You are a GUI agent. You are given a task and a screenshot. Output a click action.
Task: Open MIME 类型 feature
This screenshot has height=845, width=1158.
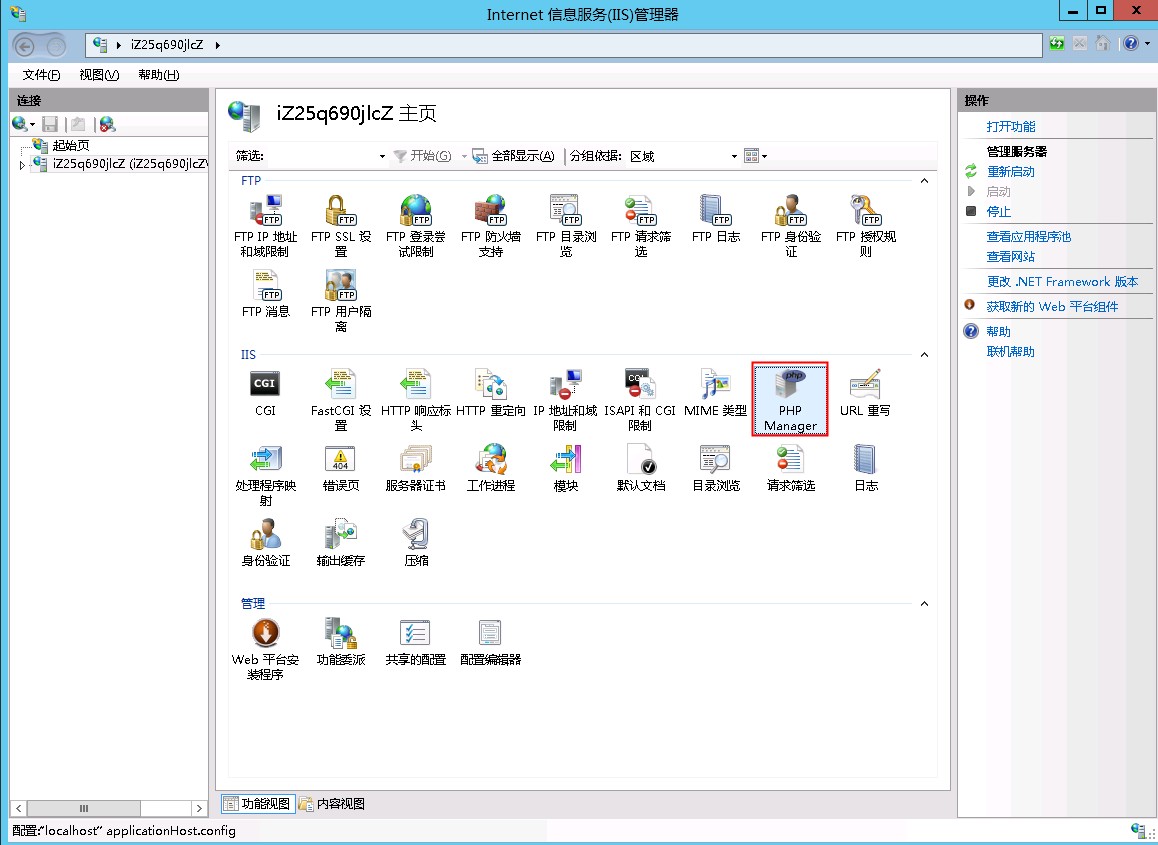click(x=716, y=393)
